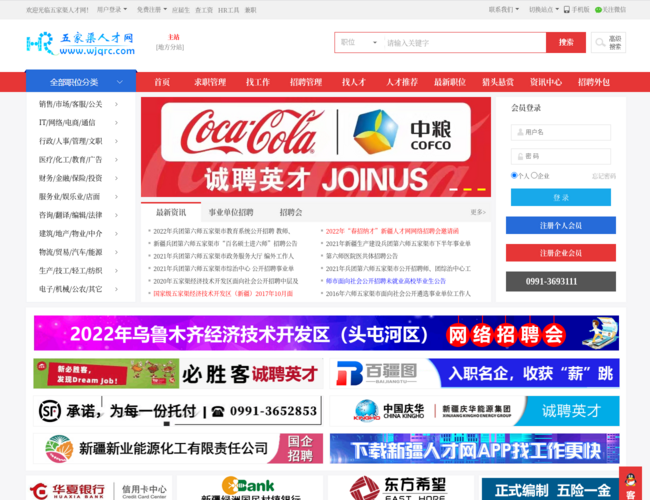Switch to the 最新资讯 tab
The height and width of the screenshot is (500, 650).
tap(171, 212)
